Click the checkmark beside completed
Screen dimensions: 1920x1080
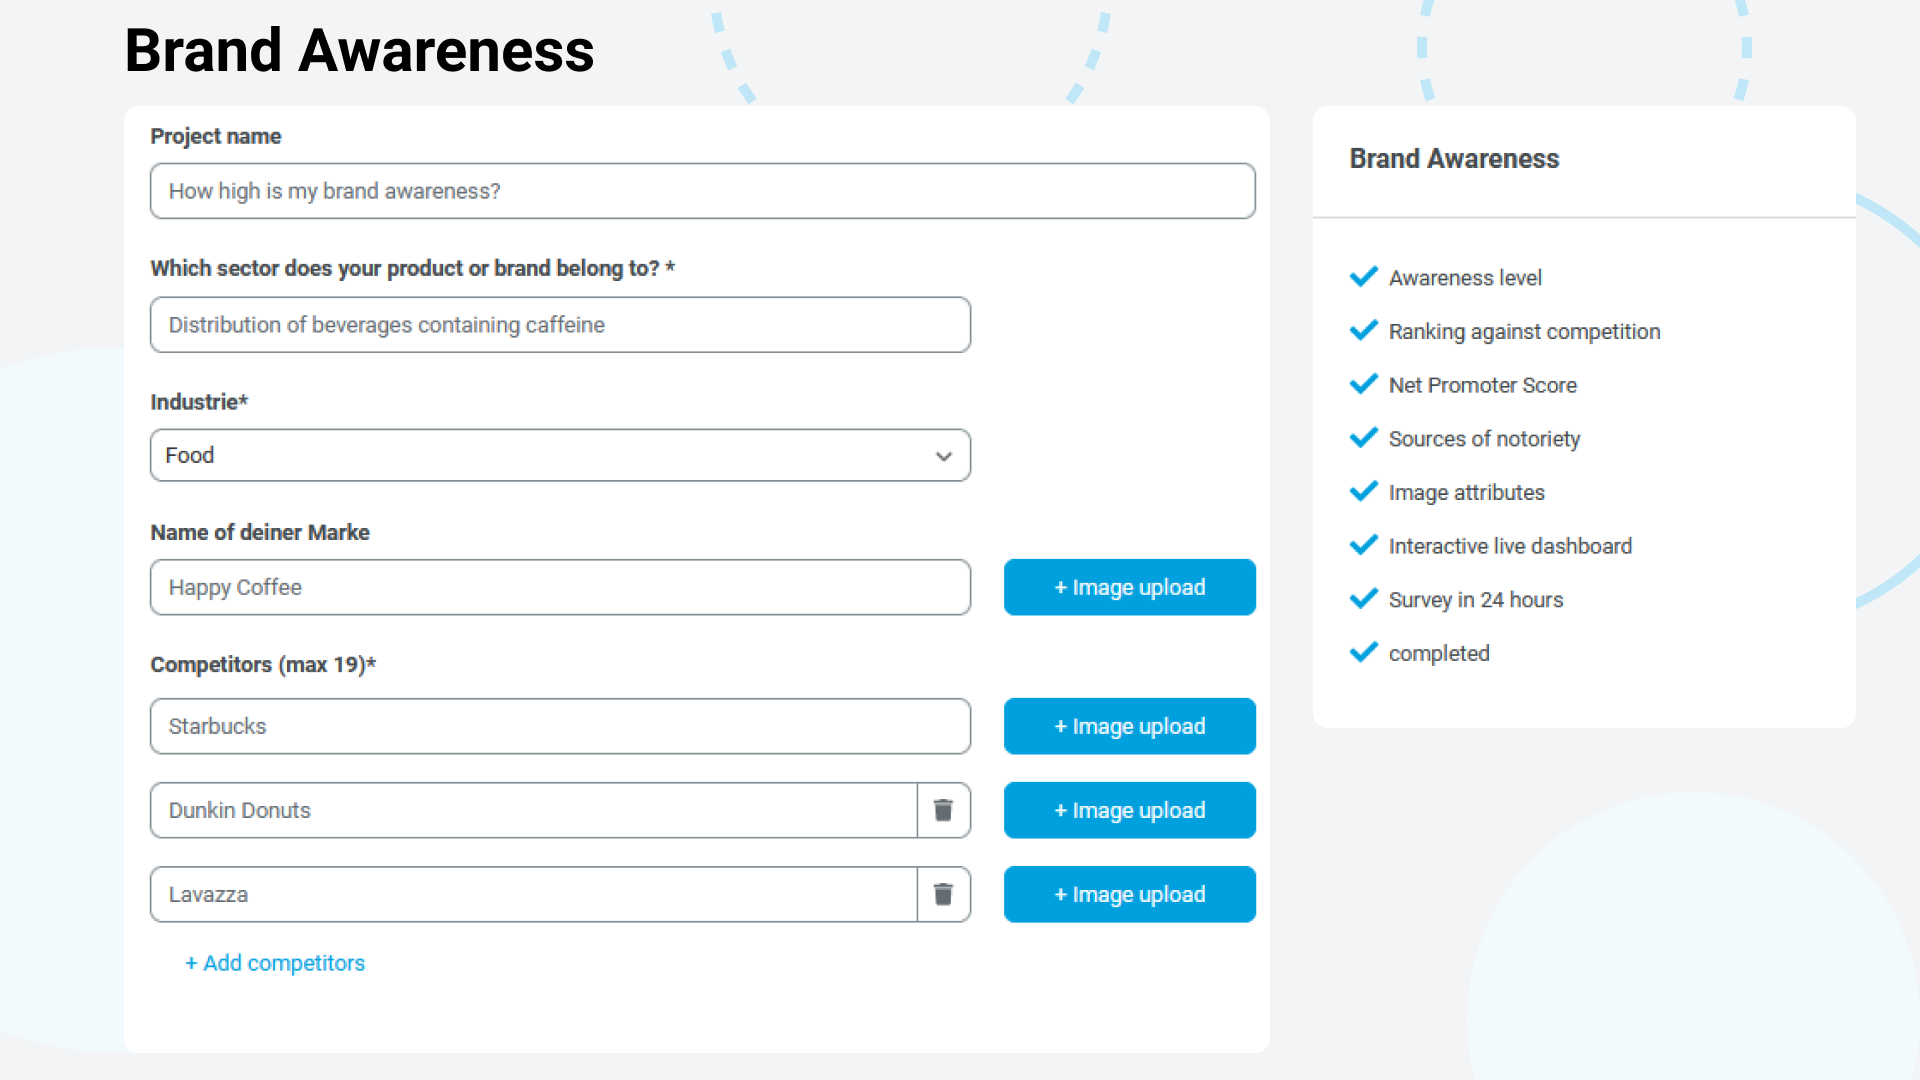(1364, 652)
